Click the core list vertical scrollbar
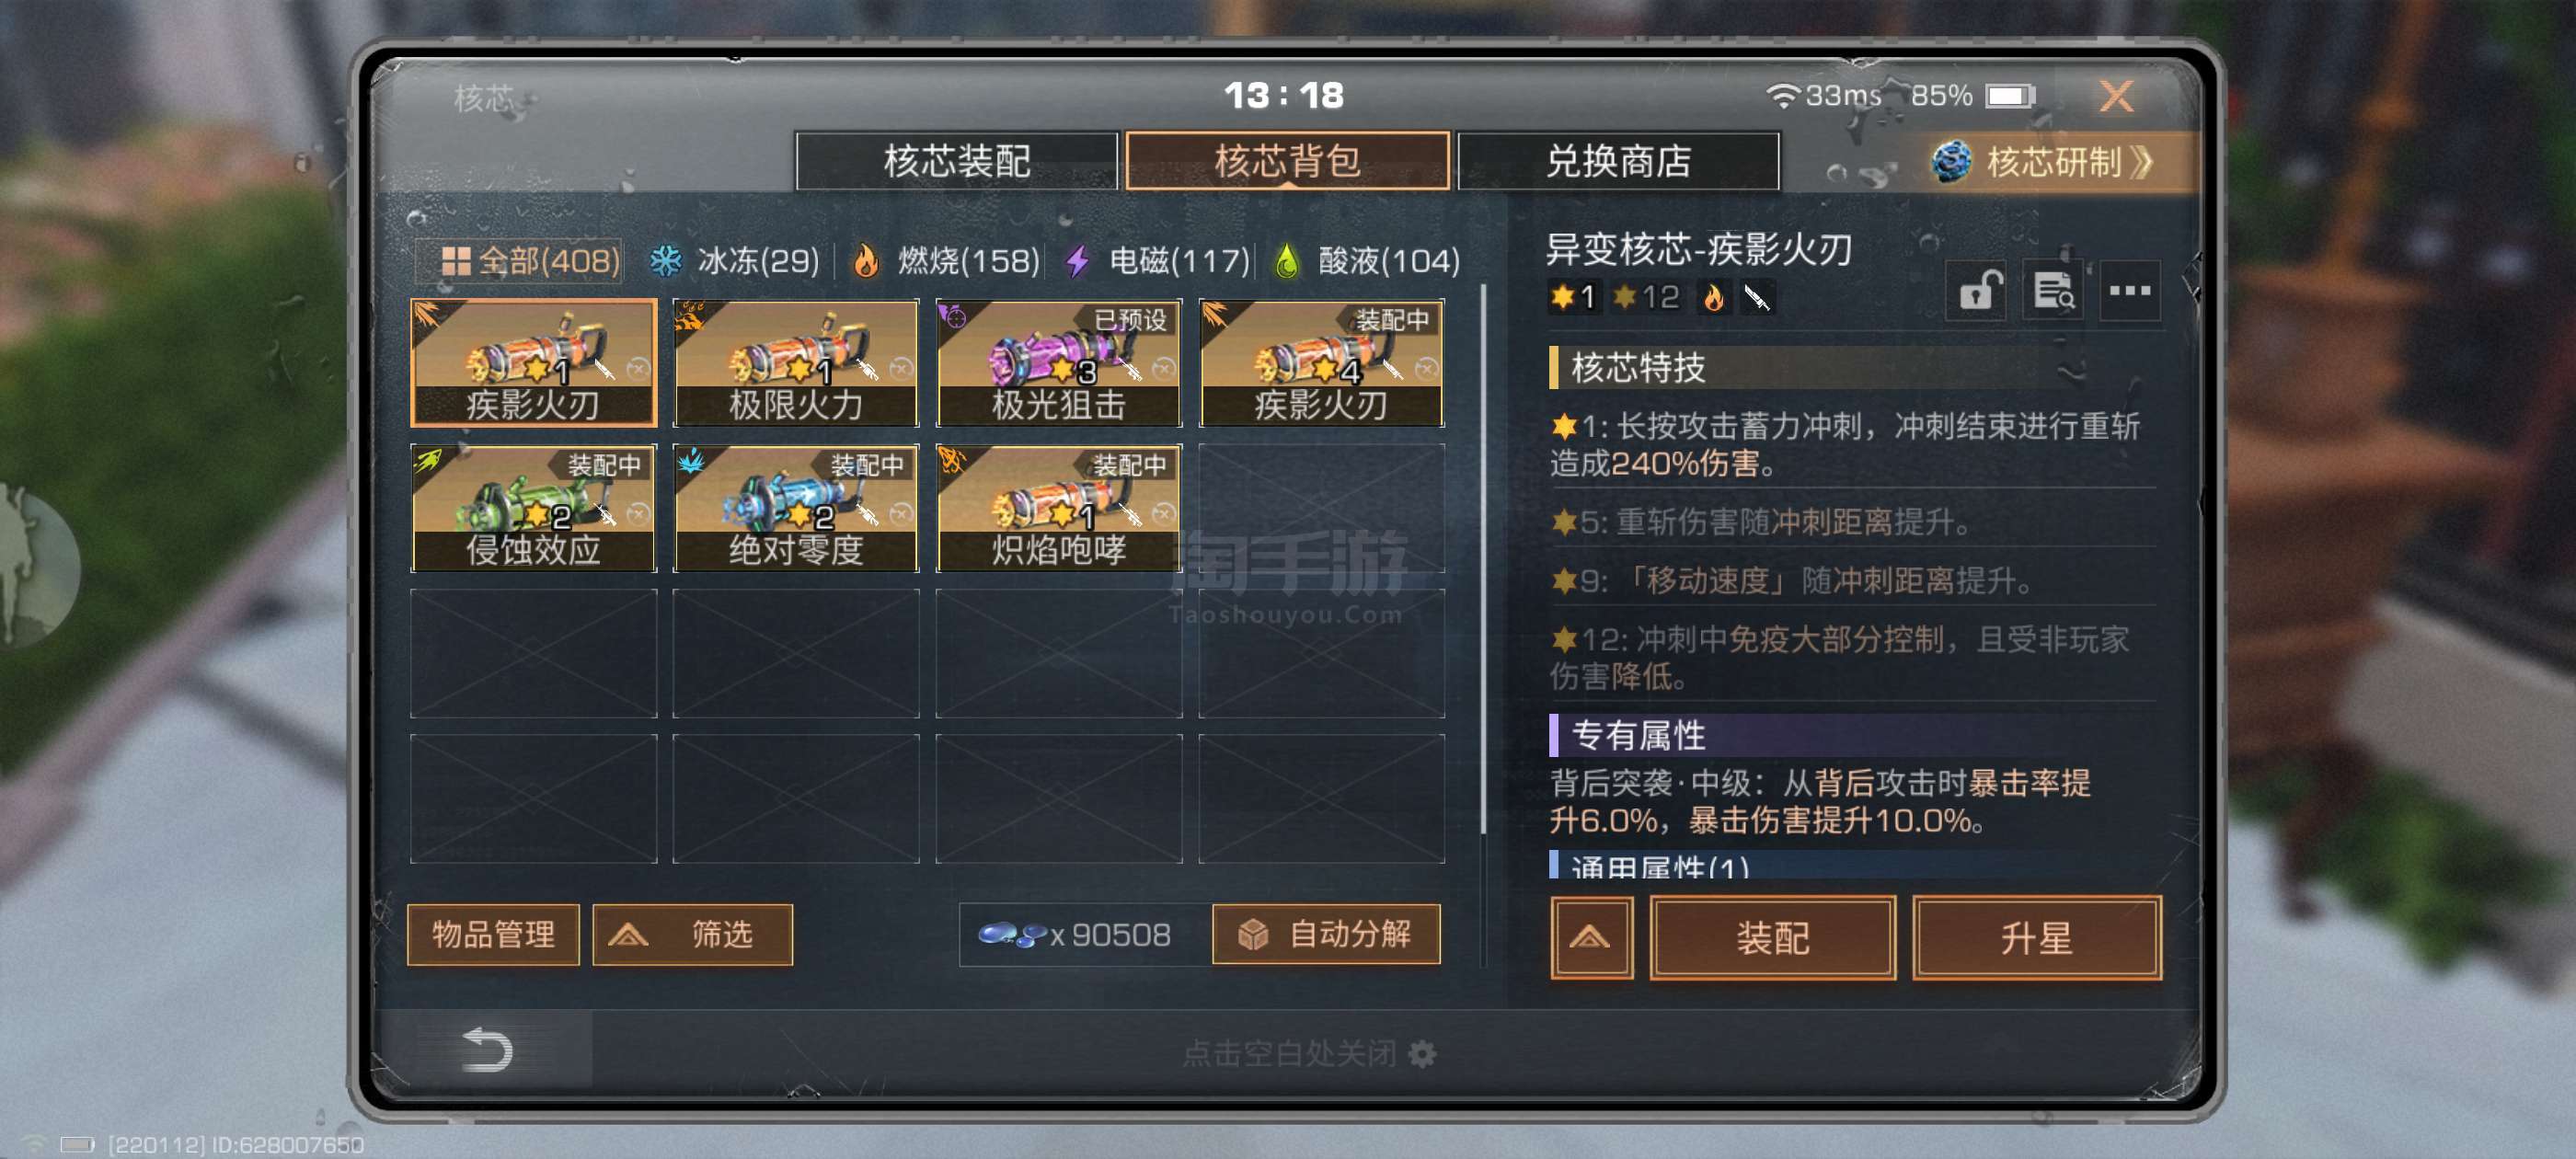The image size is (2576, 1159). click(x=1483, y=560)
